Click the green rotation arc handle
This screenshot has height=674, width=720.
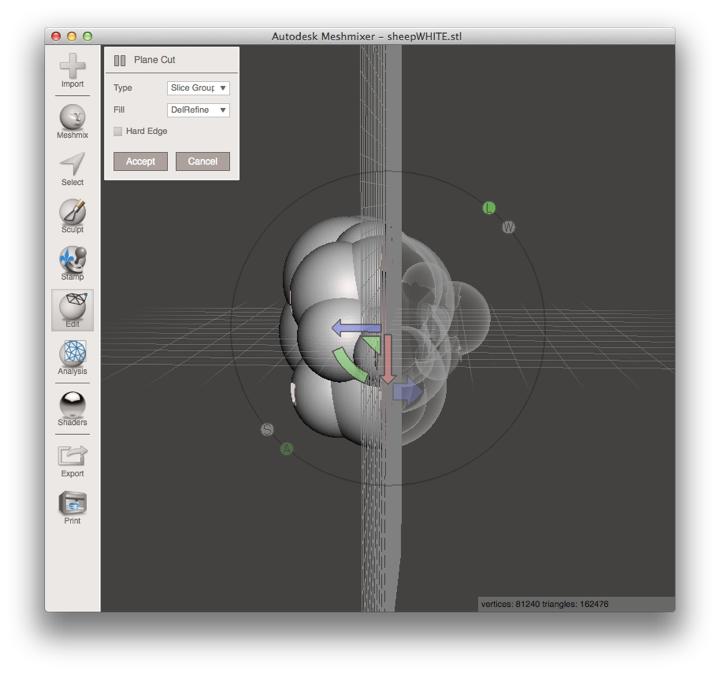[346, 366]
